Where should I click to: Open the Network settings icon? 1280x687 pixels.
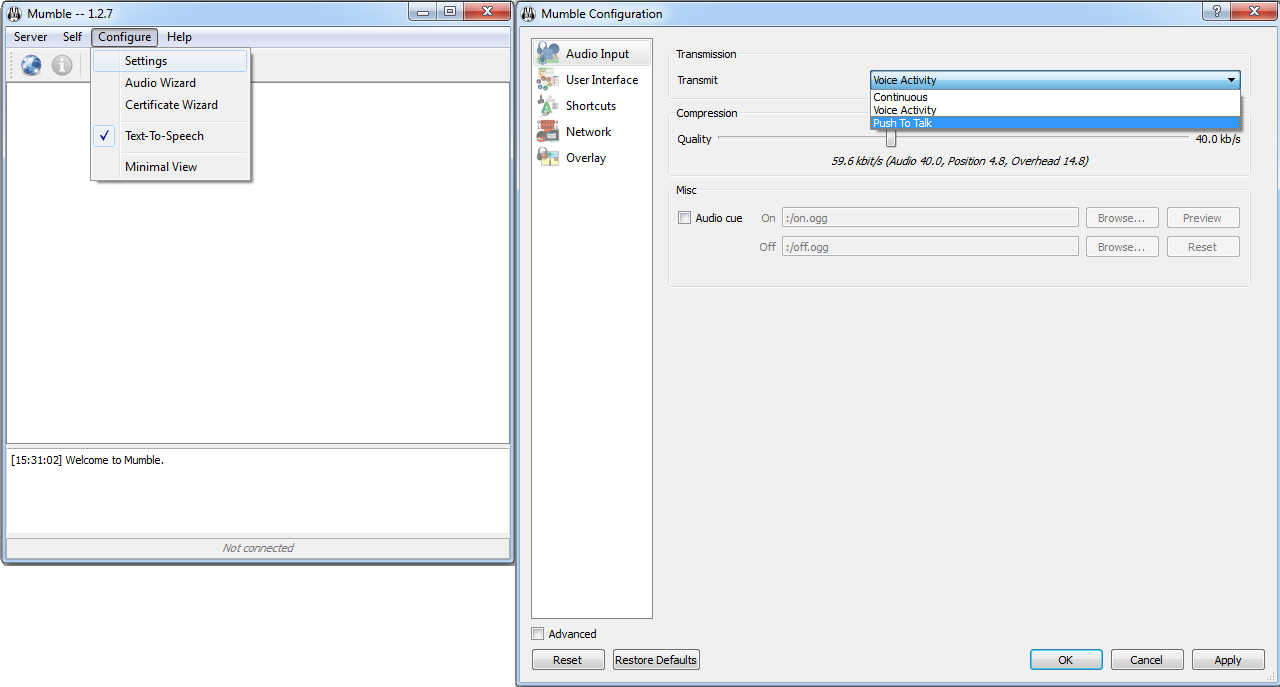click(548, 132)
